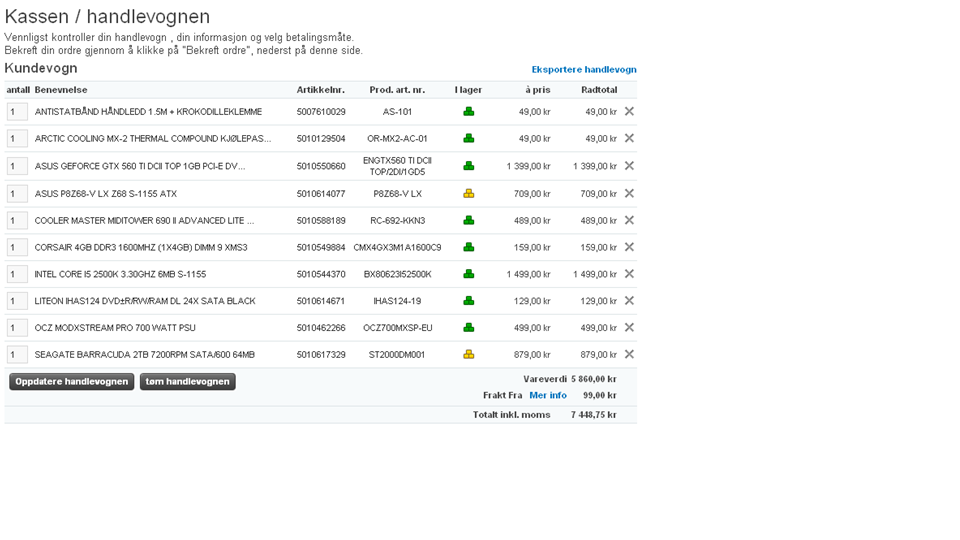Click green stock icon for ARCTIC COOLING MX-2
Screen dimensions: 960x540
(x=468, y=138)
